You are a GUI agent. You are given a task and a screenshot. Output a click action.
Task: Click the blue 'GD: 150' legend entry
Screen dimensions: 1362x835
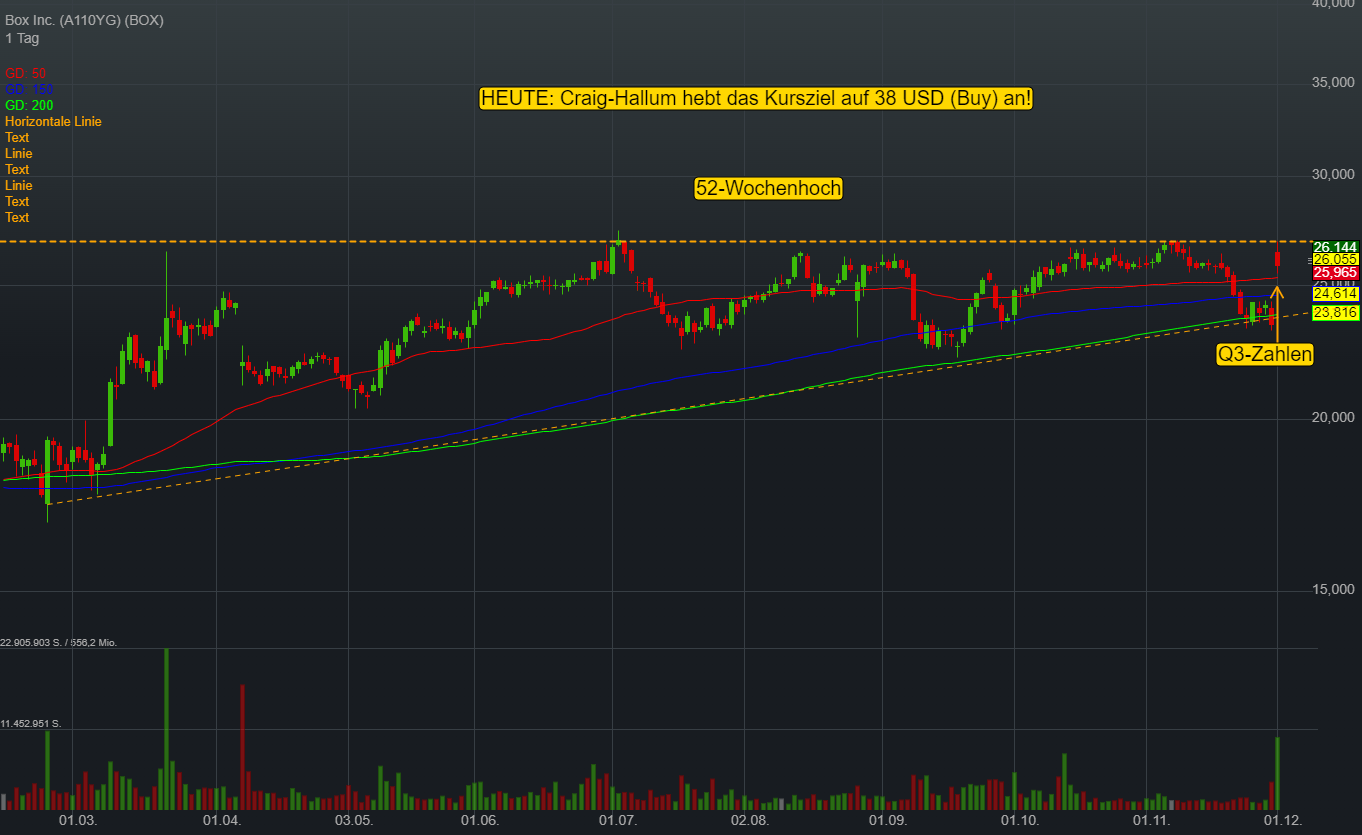point(29,89)
